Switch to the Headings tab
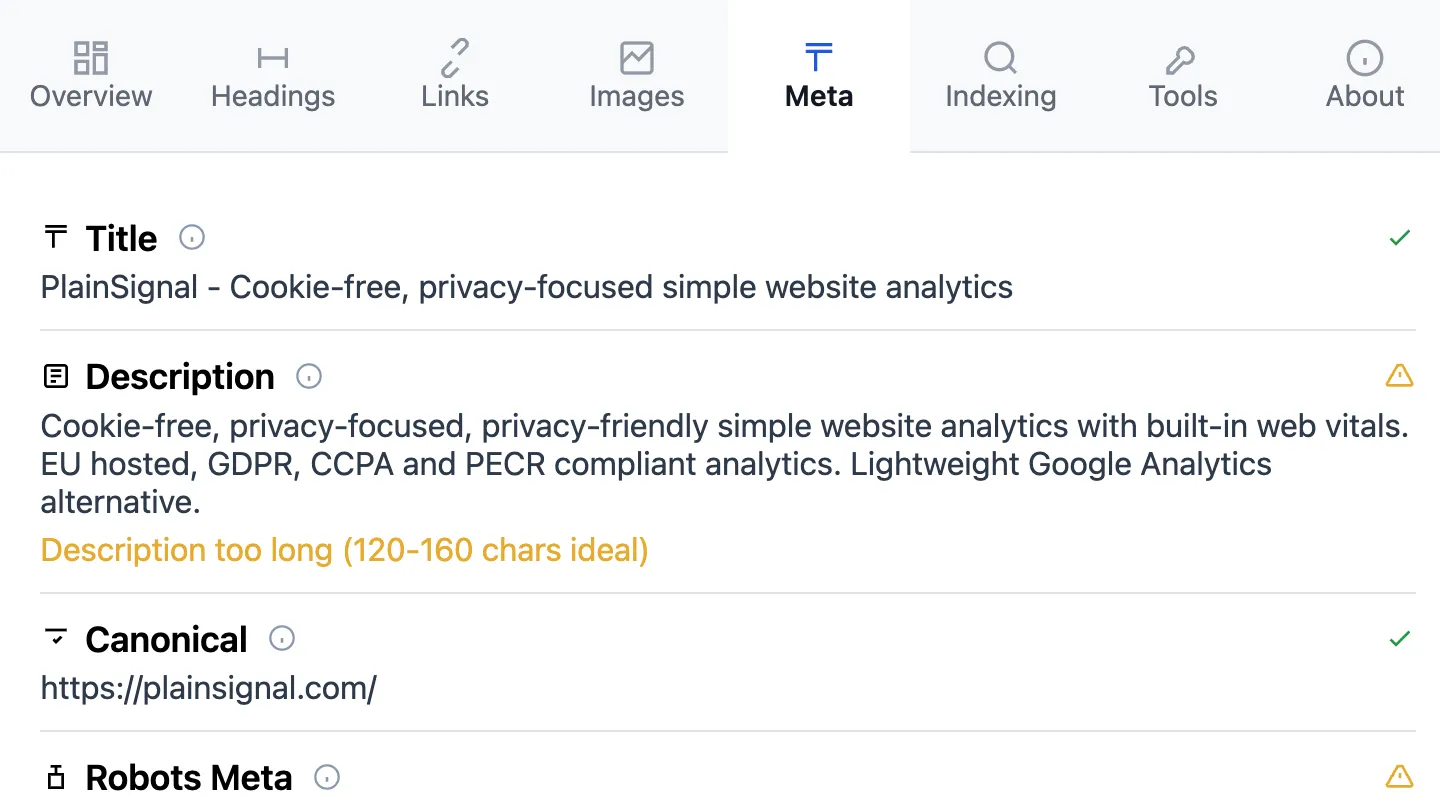The image size is (1440, 810). pos(273,76)
